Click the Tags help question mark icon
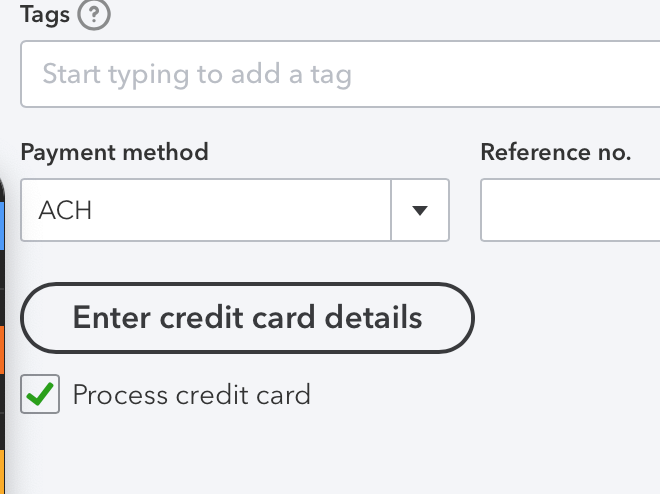 [x=92, y=15]
